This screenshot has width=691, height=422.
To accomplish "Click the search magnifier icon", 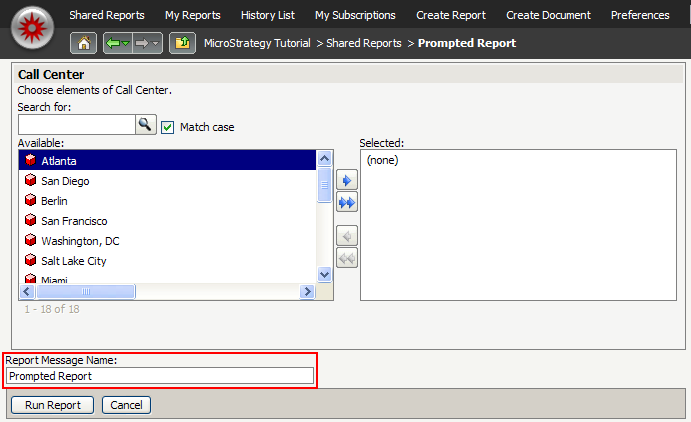I will [x=145, y=125].
